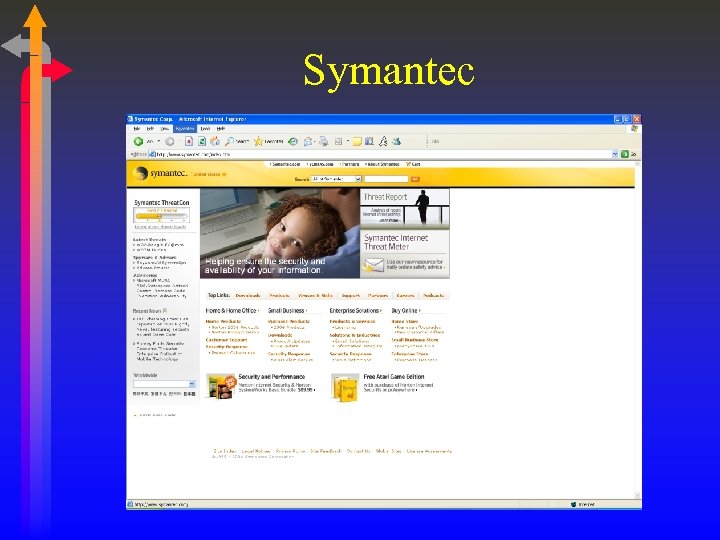This screenshot has height=540, width=720.
Task: Click the Support top link
Action: tap(351, 296)
